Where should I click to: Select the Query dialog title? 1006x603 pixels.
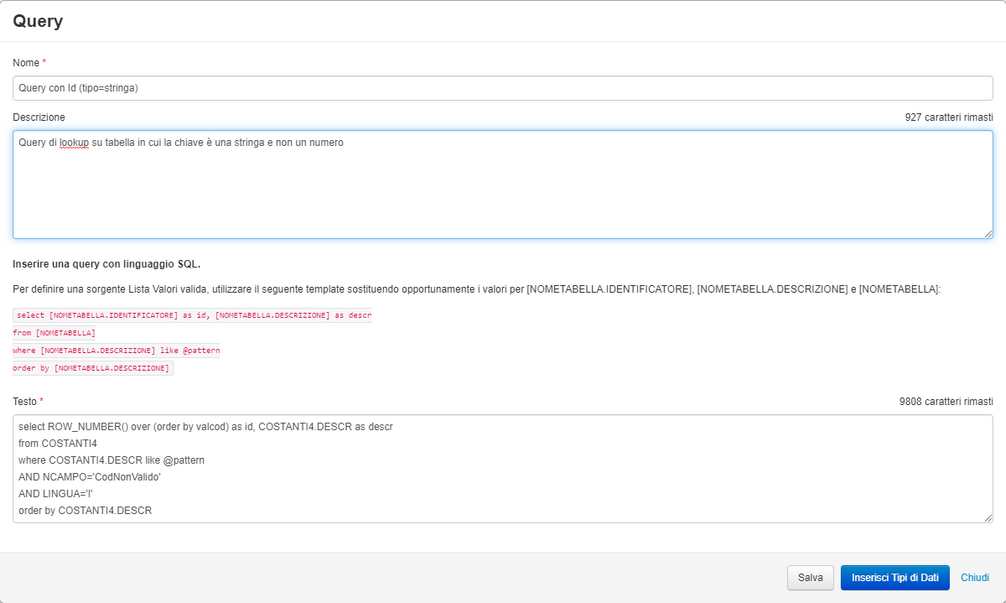pyautogui.click(x=37, y=20)
